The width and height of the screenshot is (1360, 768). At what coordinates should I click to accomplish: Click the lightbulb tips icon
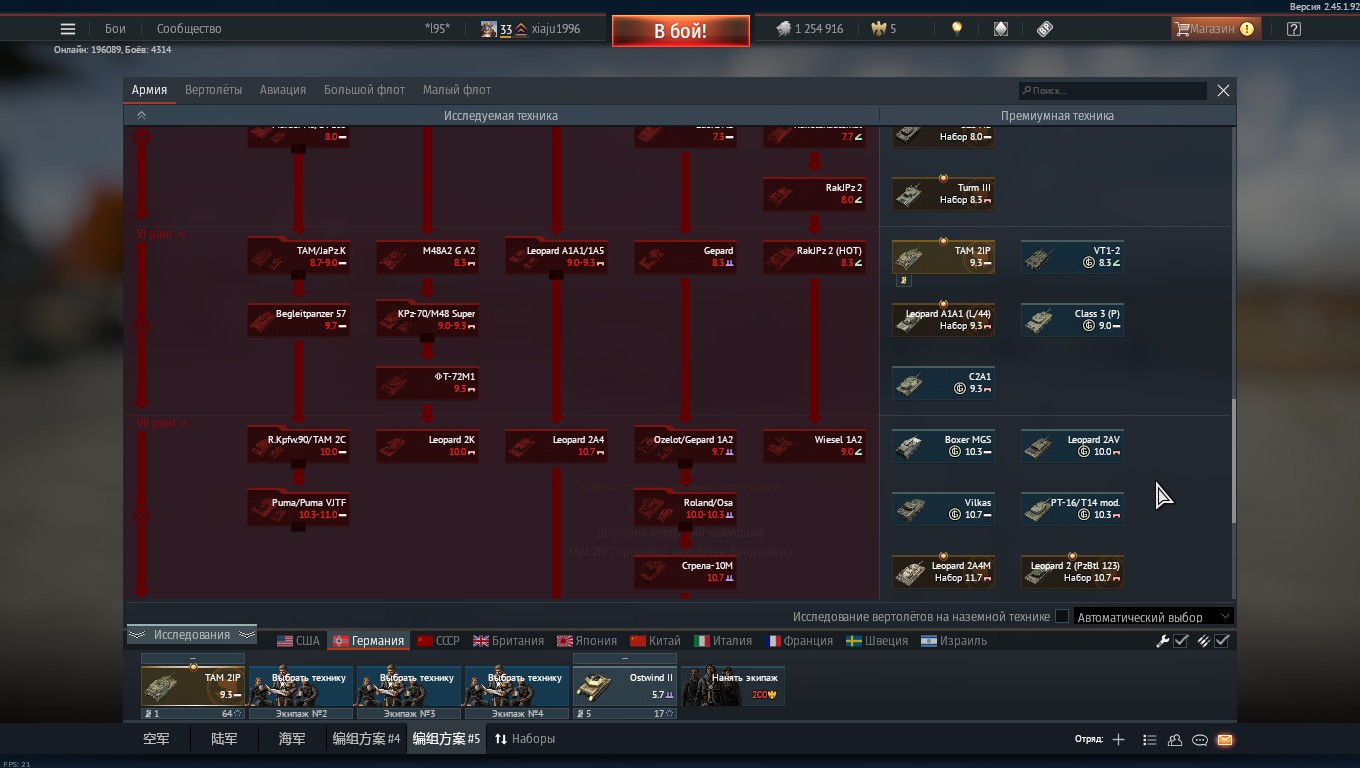pyautogui.click(x=956, y=29)
